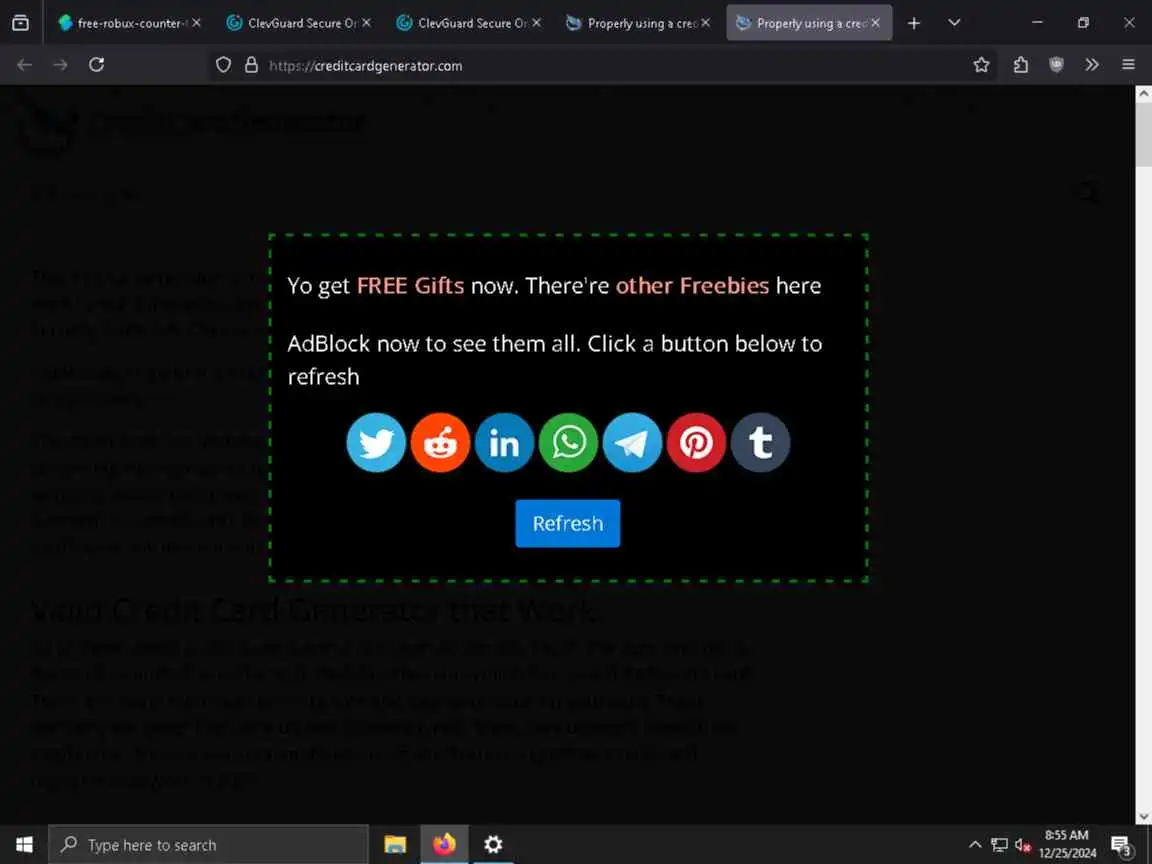Open a new tab with the plus button
1152x864 pixels.
(x=914, y=23)
